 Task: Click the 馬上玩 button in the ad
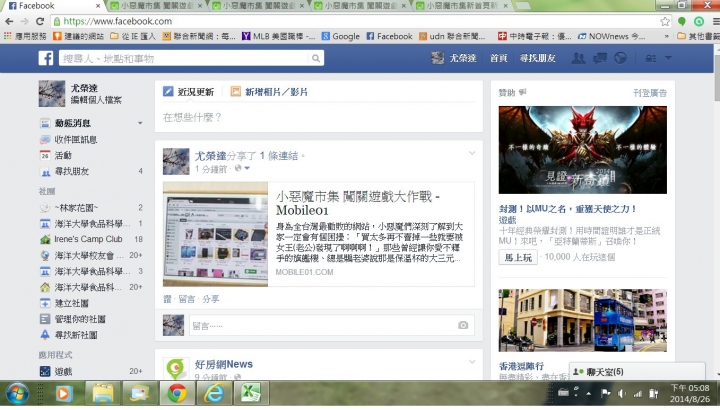coord(518,257)
